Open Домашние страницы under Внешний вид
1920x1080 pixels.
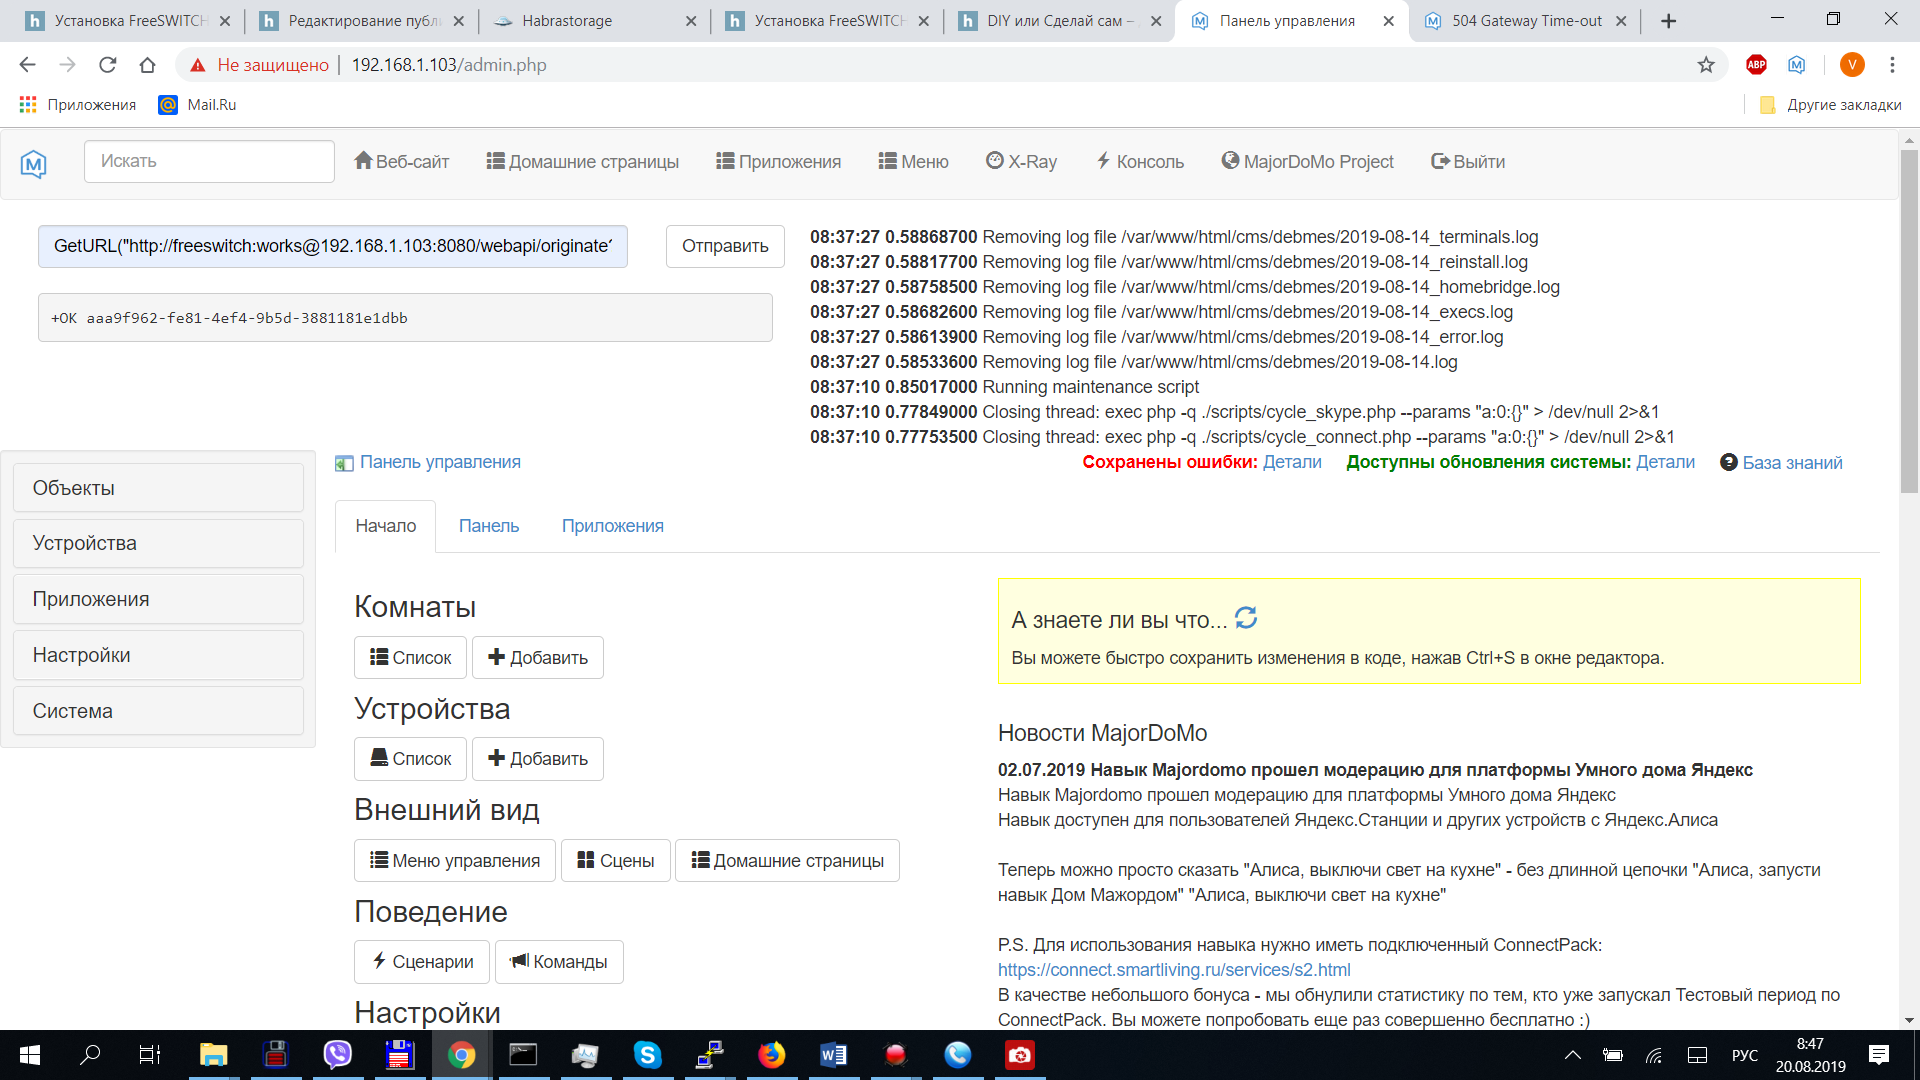787,861
